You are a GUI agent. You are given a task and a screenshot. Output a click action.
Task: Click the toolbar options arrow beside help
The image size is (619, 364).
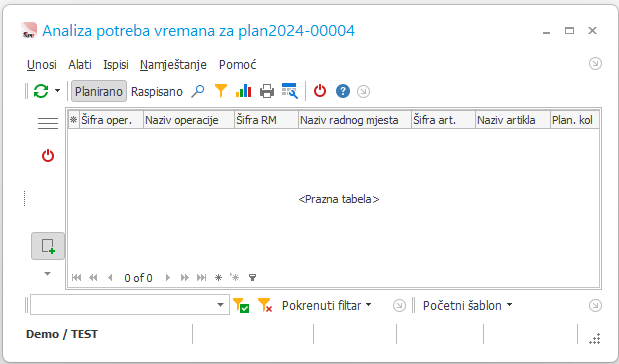click(x=363, y=92)
